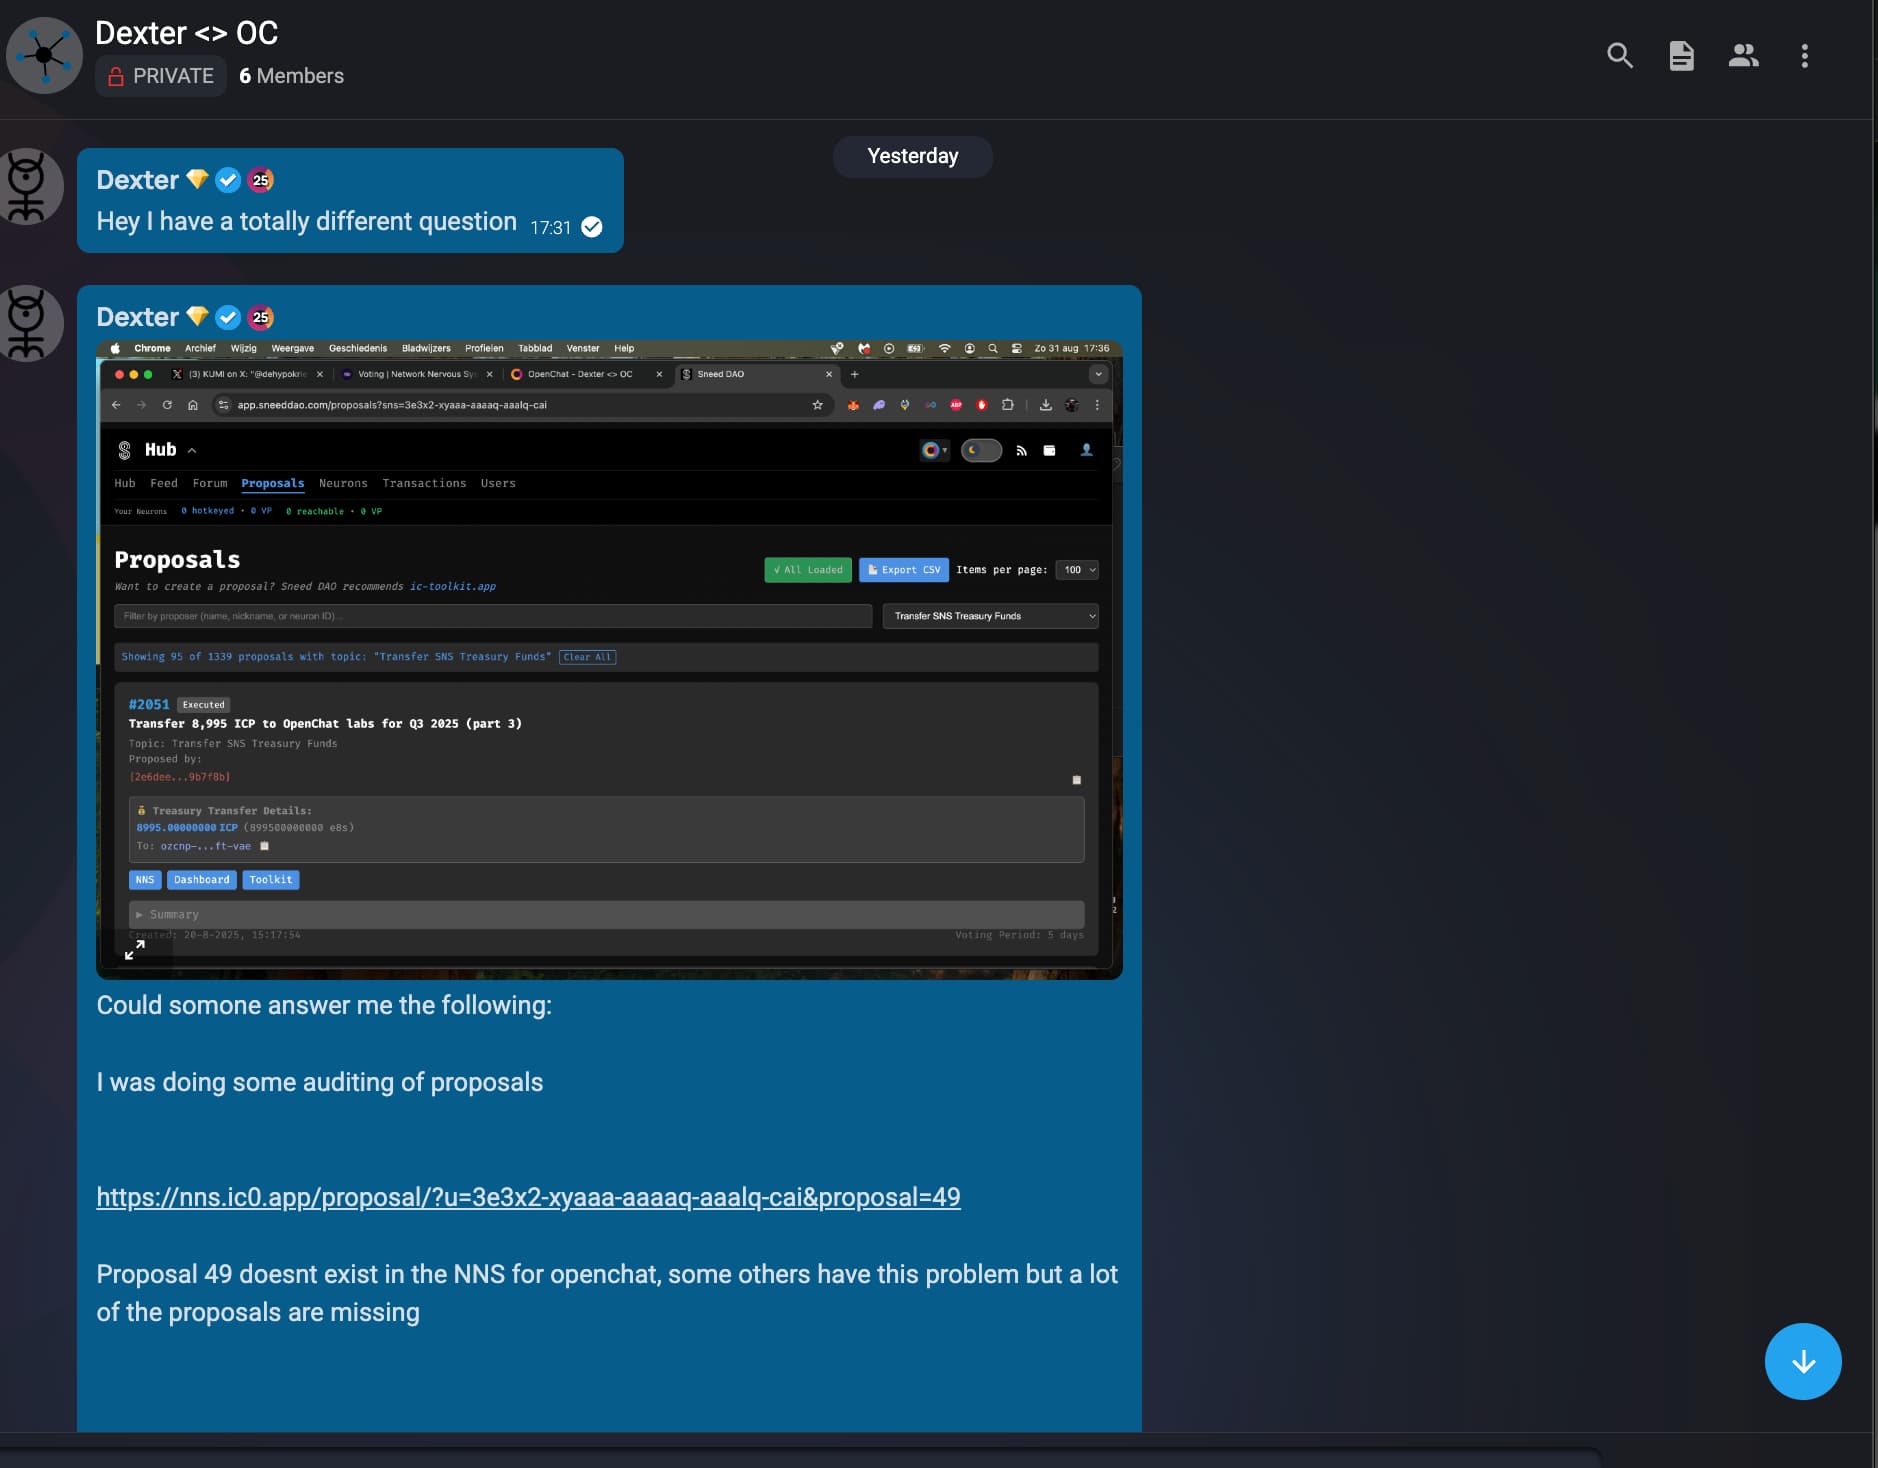
Task: In the shared screenshot, select the Forum tab
Action: 210,483
